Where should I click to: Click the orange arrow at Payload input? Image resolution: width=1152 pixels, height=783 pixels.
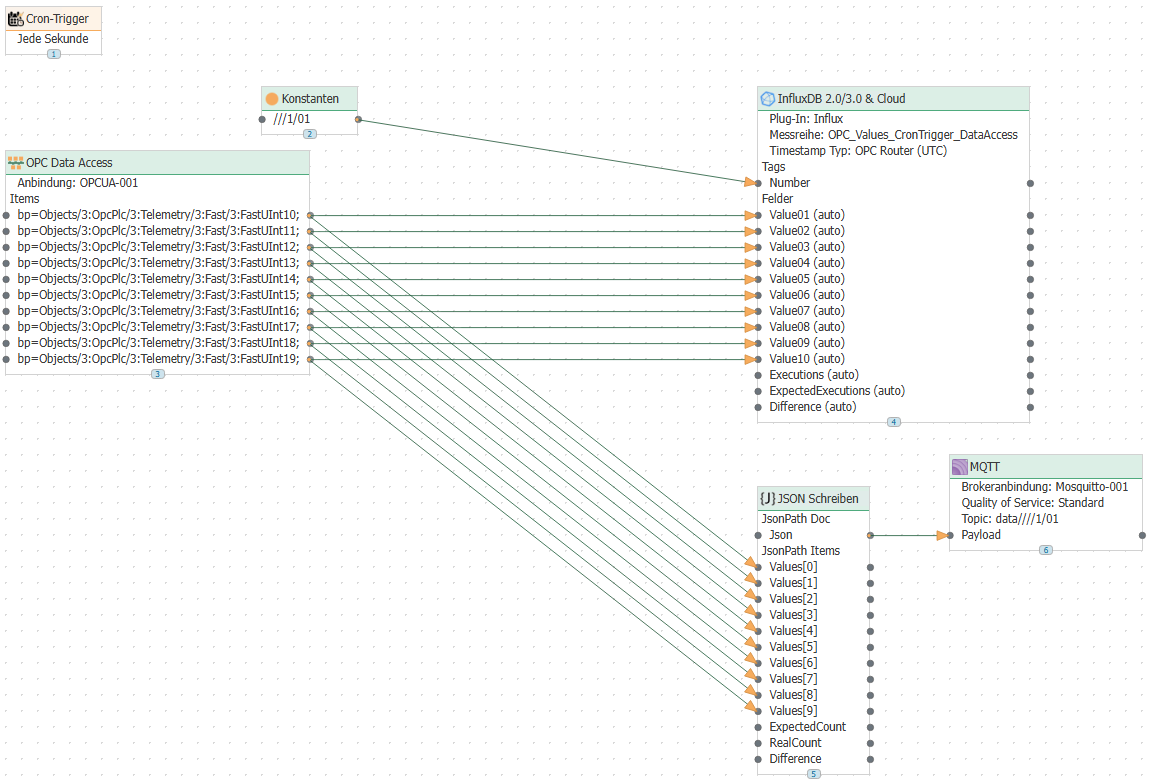(x=943, y=535)
